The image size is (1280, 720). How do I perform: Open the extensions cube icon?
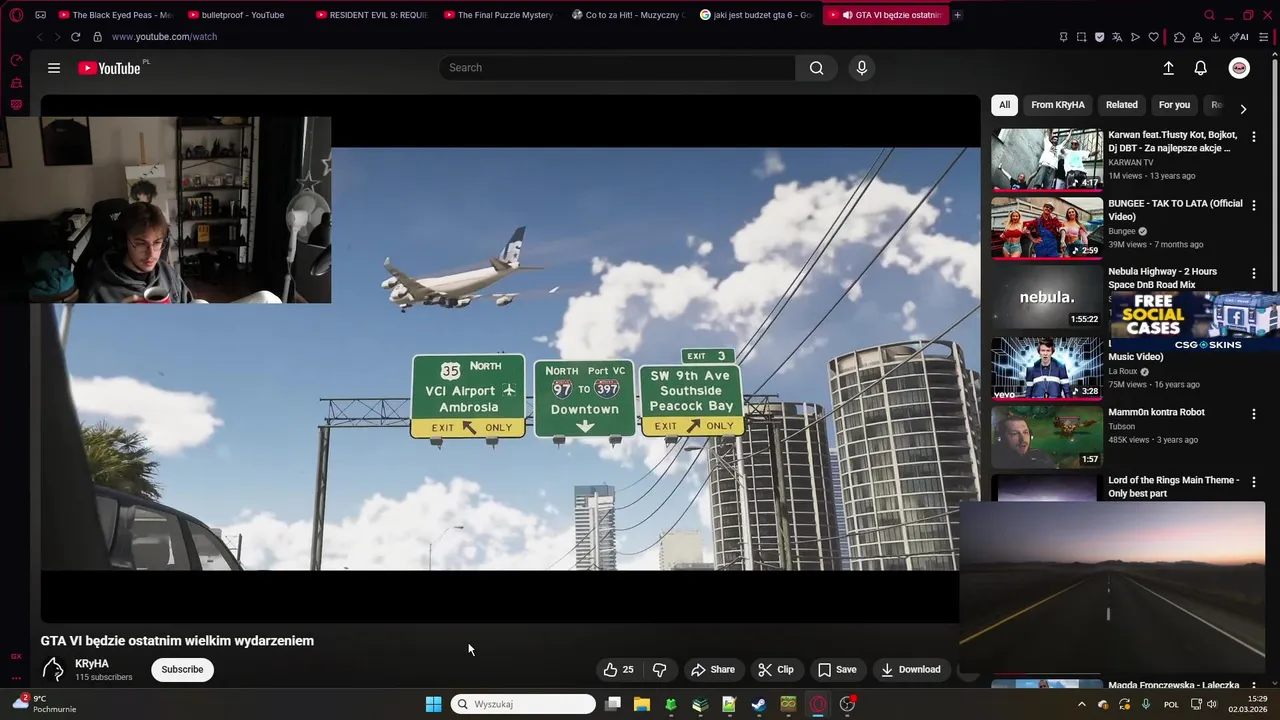pos(1179,37)
